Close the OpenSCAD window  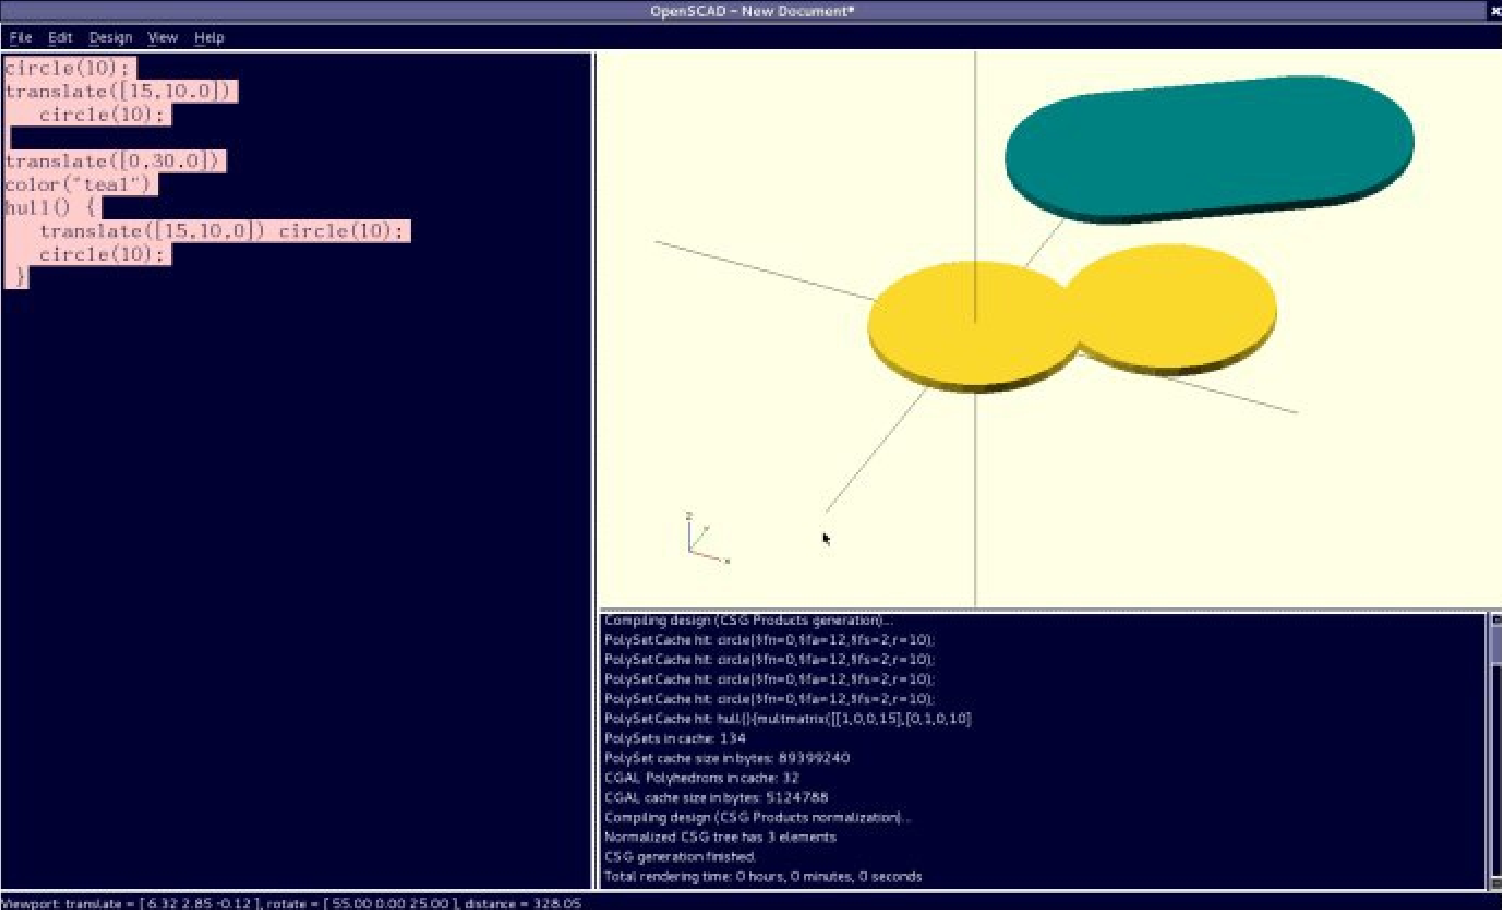1495,11
